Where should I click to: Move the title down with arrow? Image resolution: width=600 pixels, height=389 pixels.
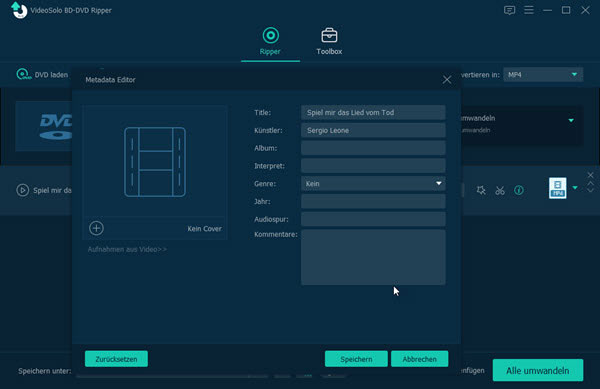click(x=590, y=190)
